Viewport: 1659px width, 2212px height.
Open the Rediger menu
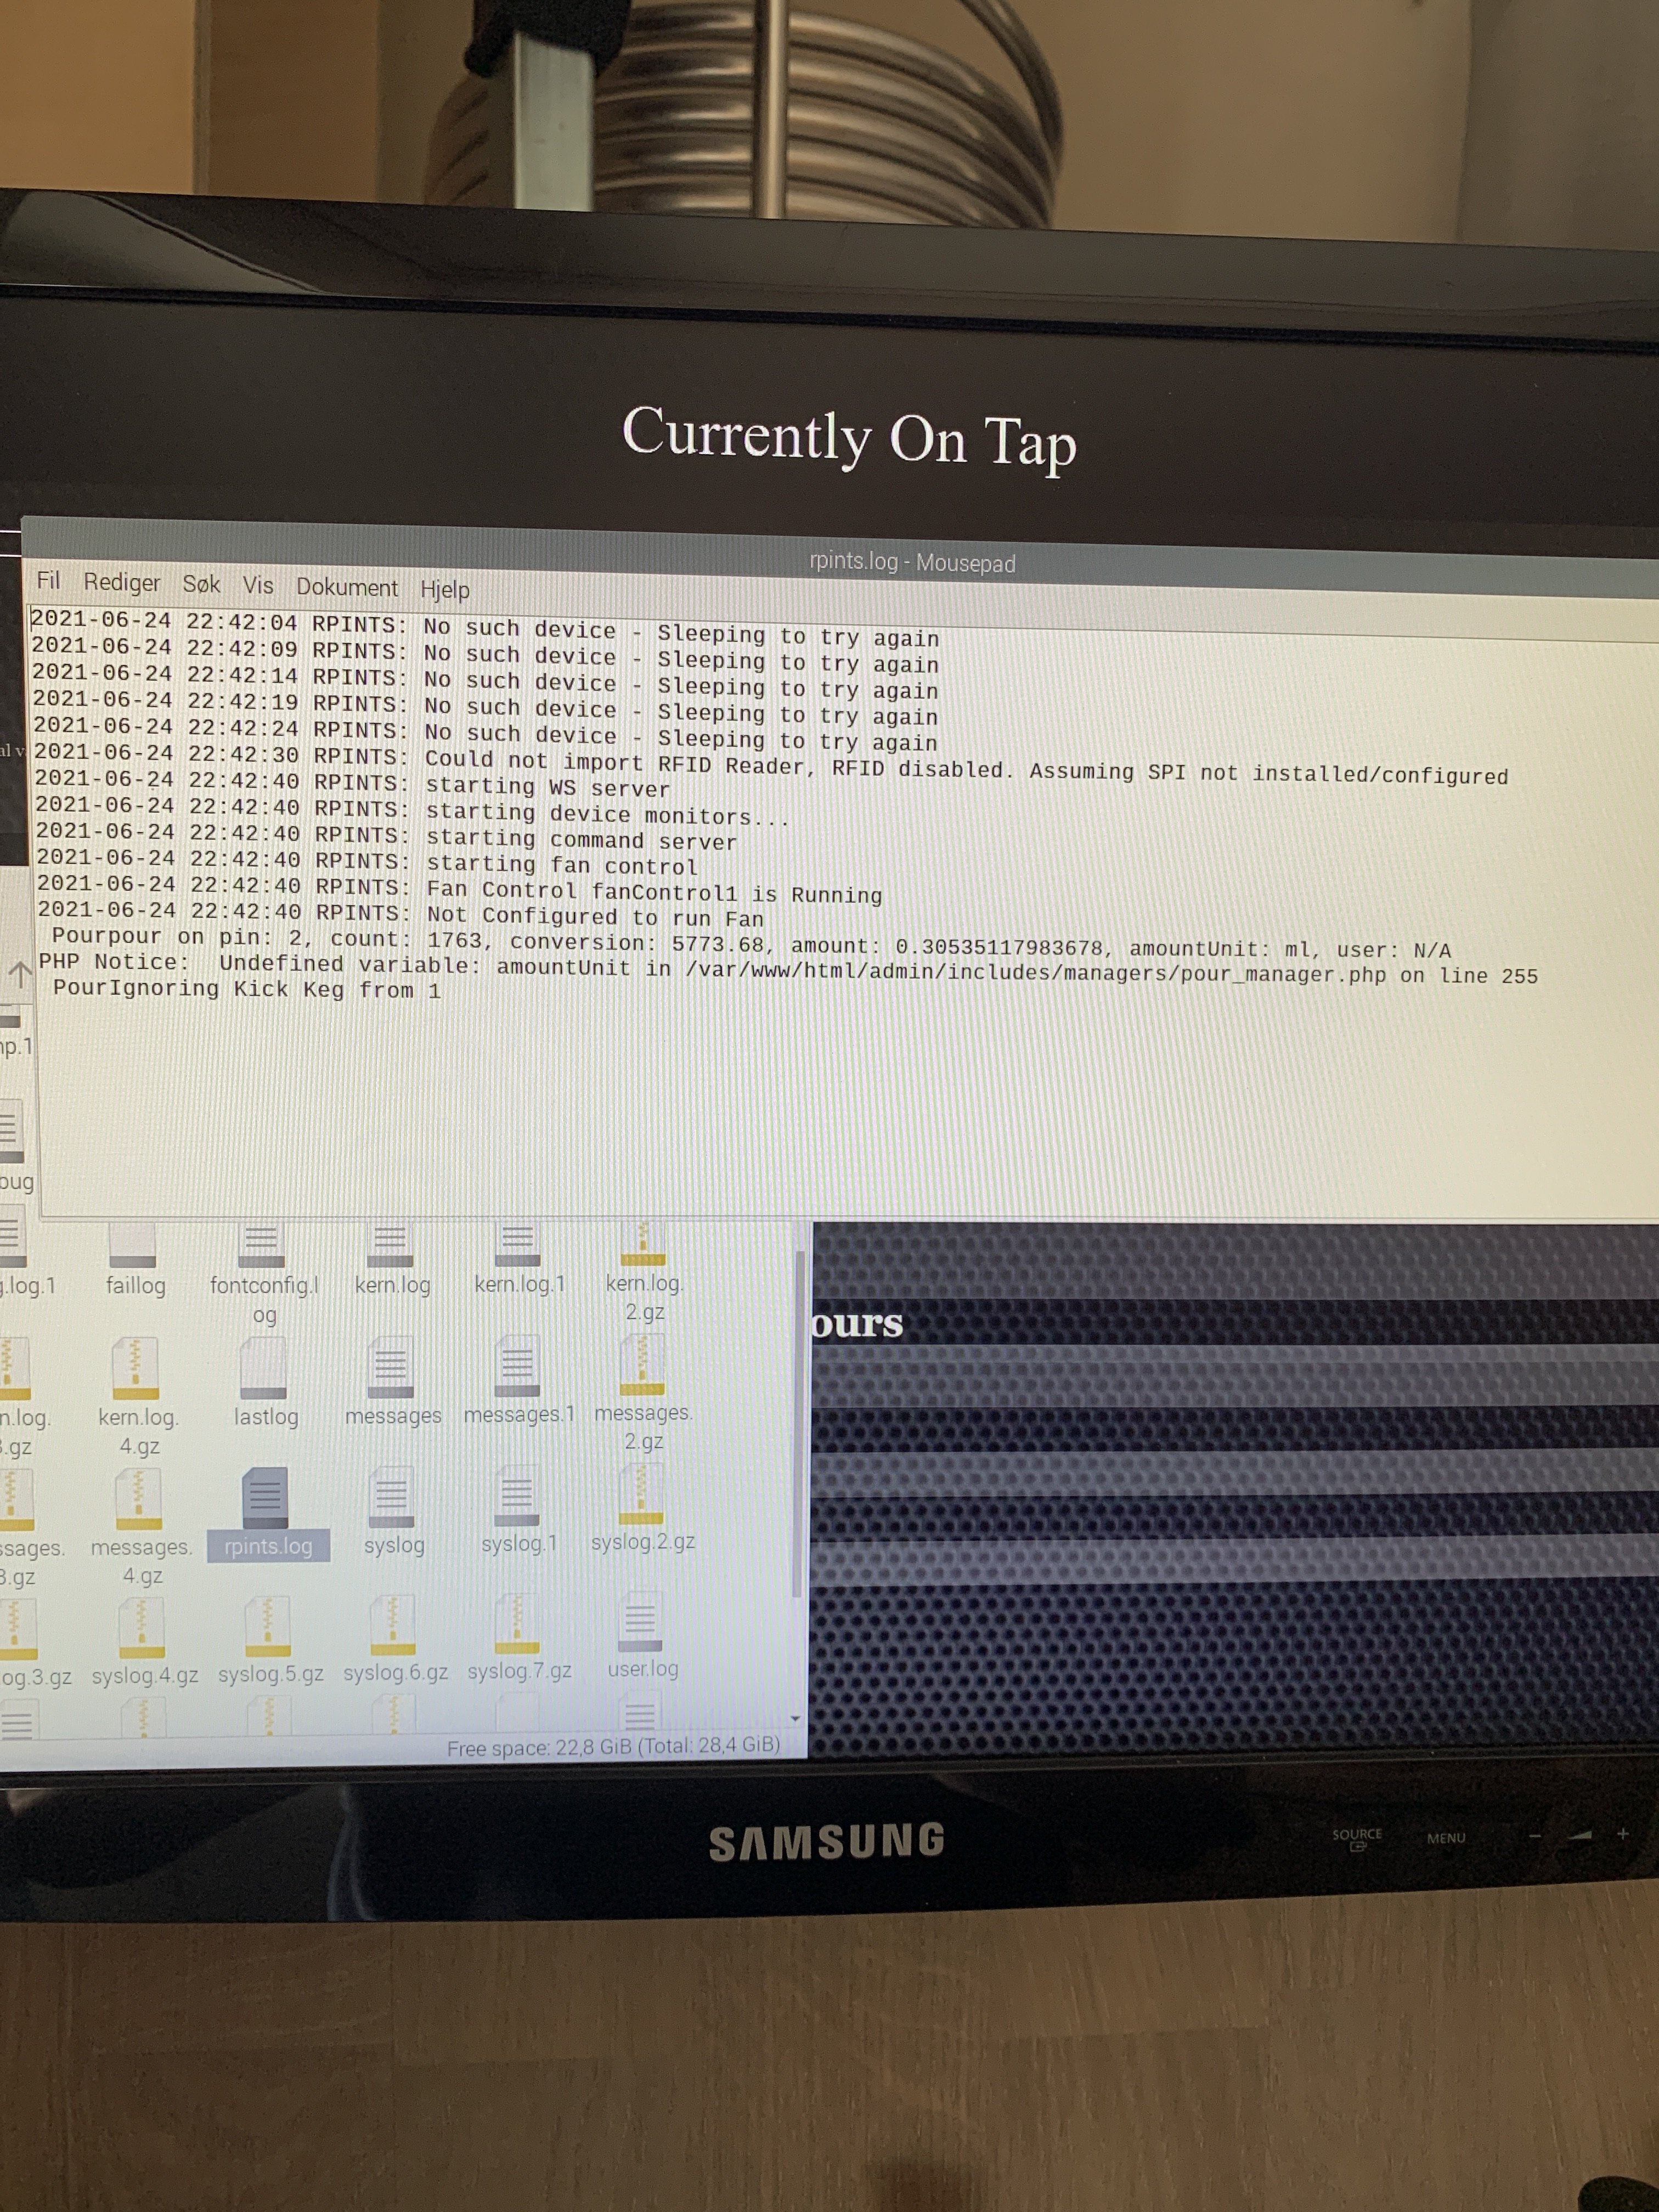(x=121, y=583)
